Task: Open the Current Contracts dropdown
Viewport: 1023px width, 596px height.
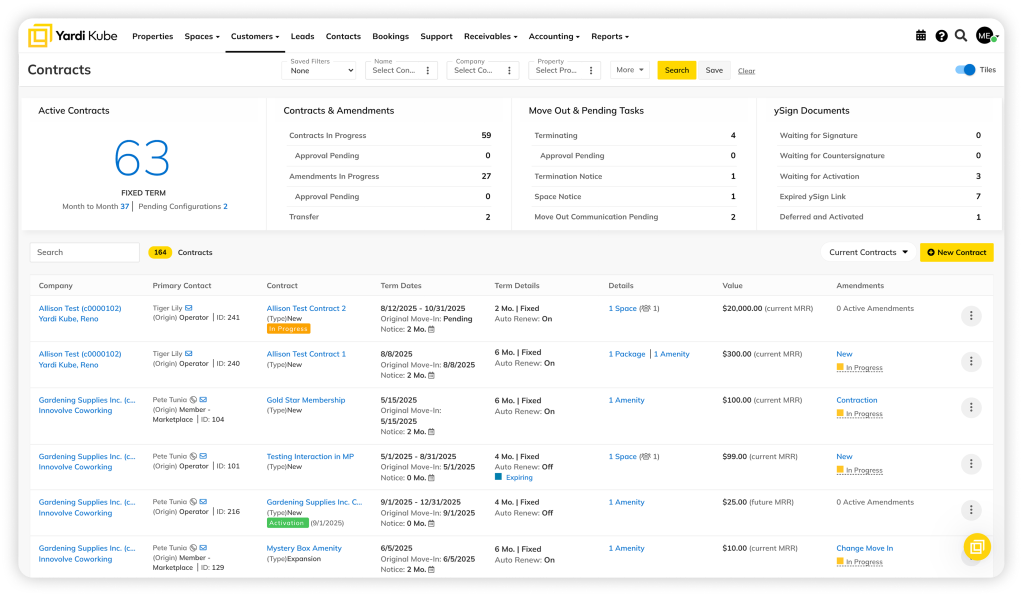Action: (868, 252)
